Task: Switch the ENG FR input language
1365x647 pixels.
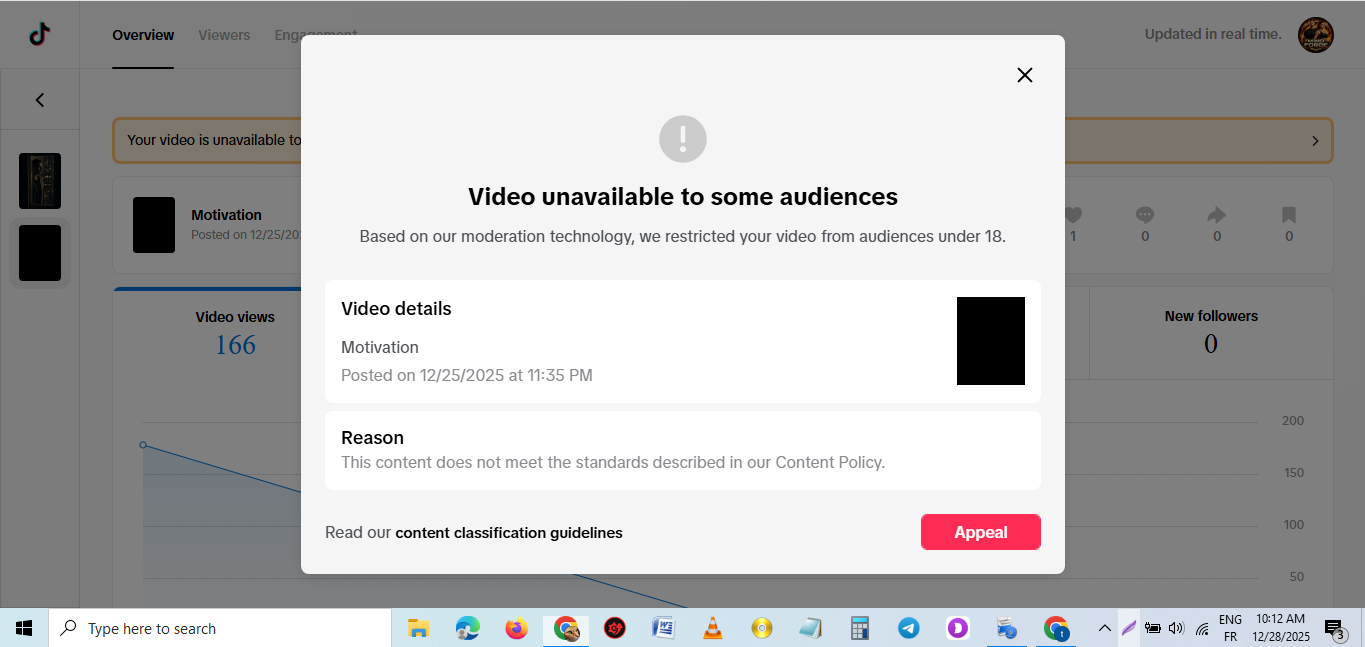Action: 1230,628
